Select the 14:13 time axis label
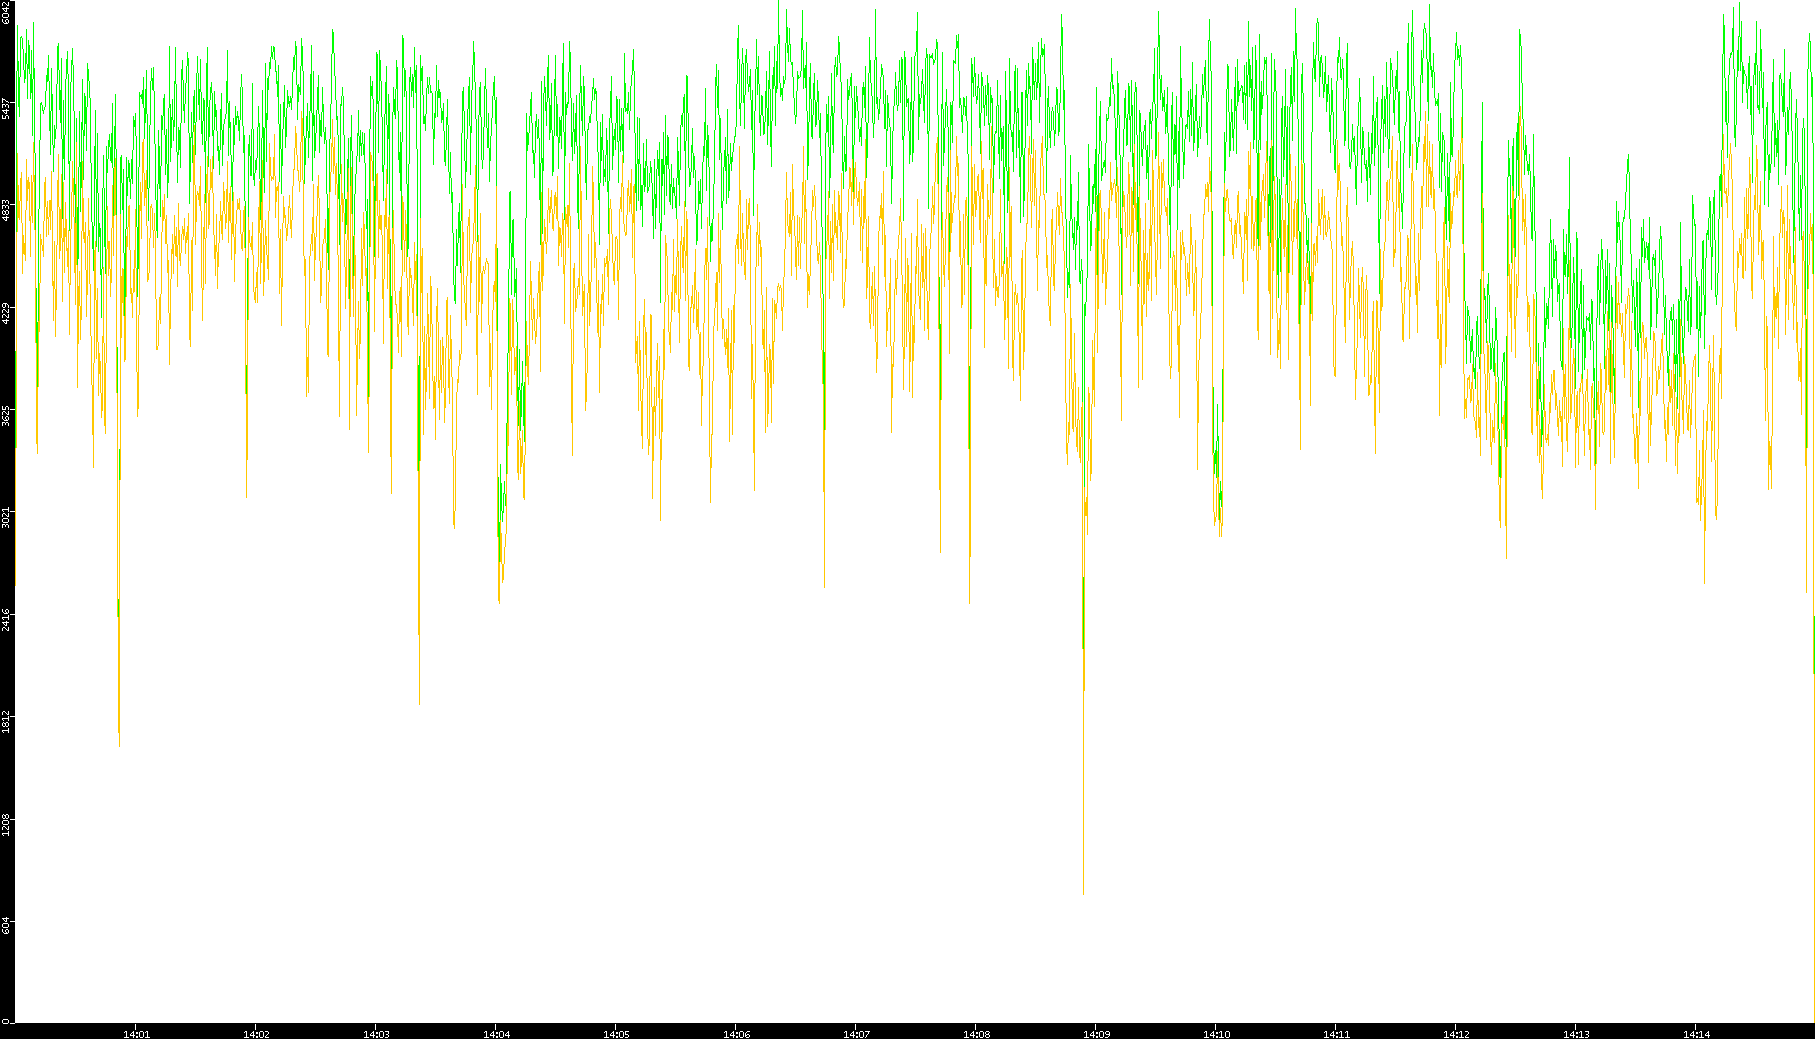This screenshot has width=1815, height=1039. (x=1576, y=1034)
